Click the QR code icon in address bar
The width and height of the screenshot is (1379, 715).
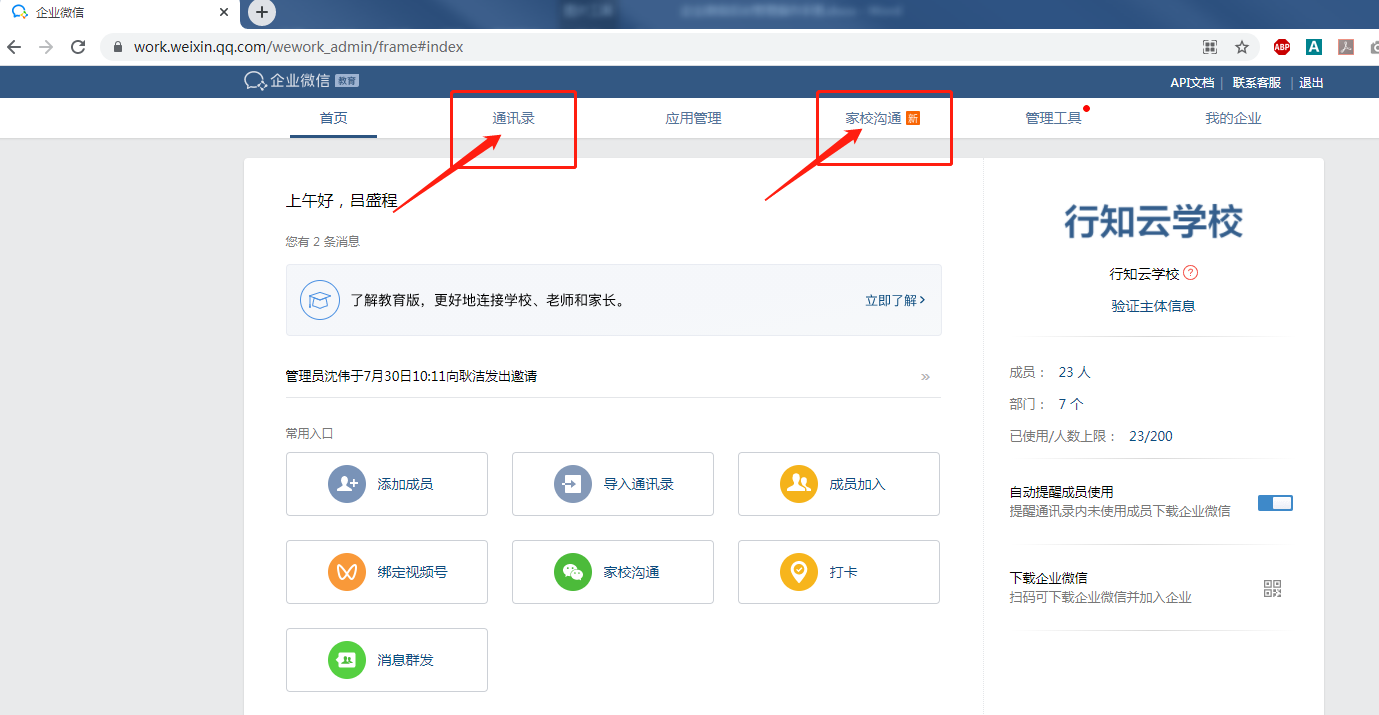(x=1210, y=47)
